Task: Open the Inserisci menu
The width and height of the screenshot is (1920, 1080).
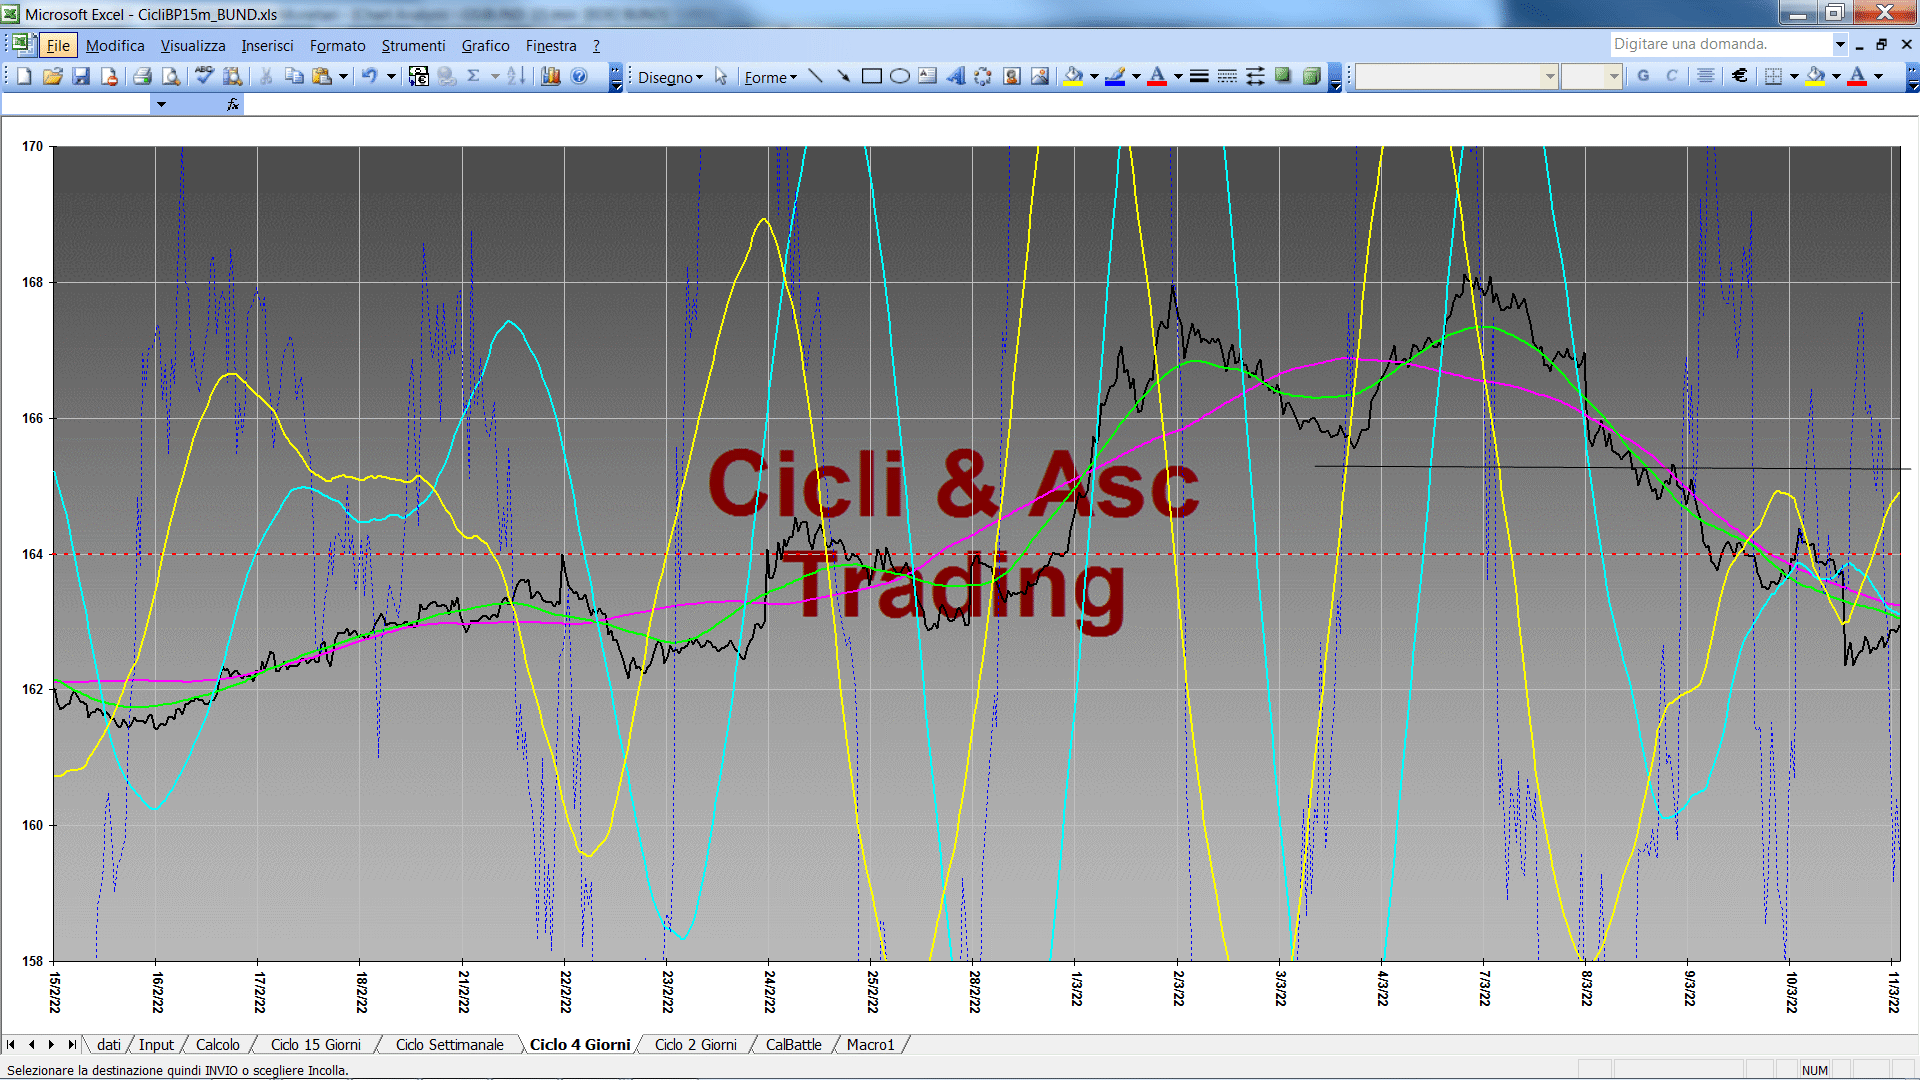Action: [267, 46]
